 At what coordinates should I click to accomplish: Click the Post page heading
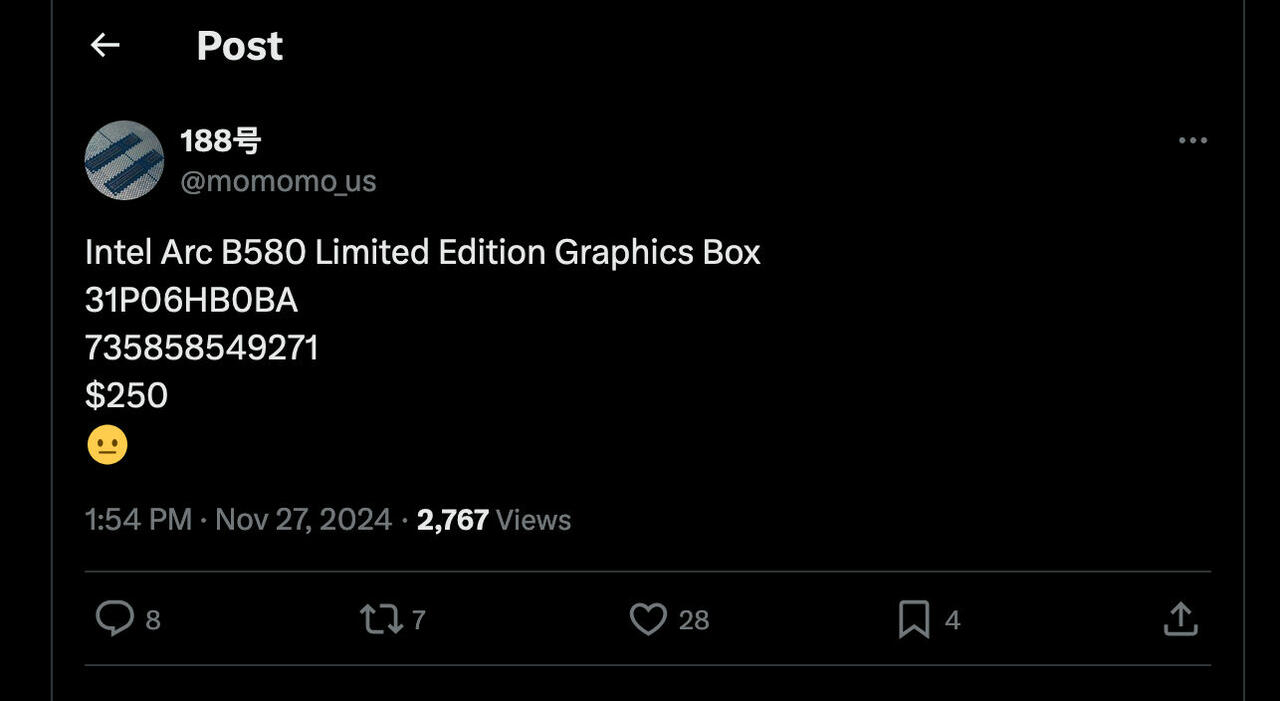240,46
